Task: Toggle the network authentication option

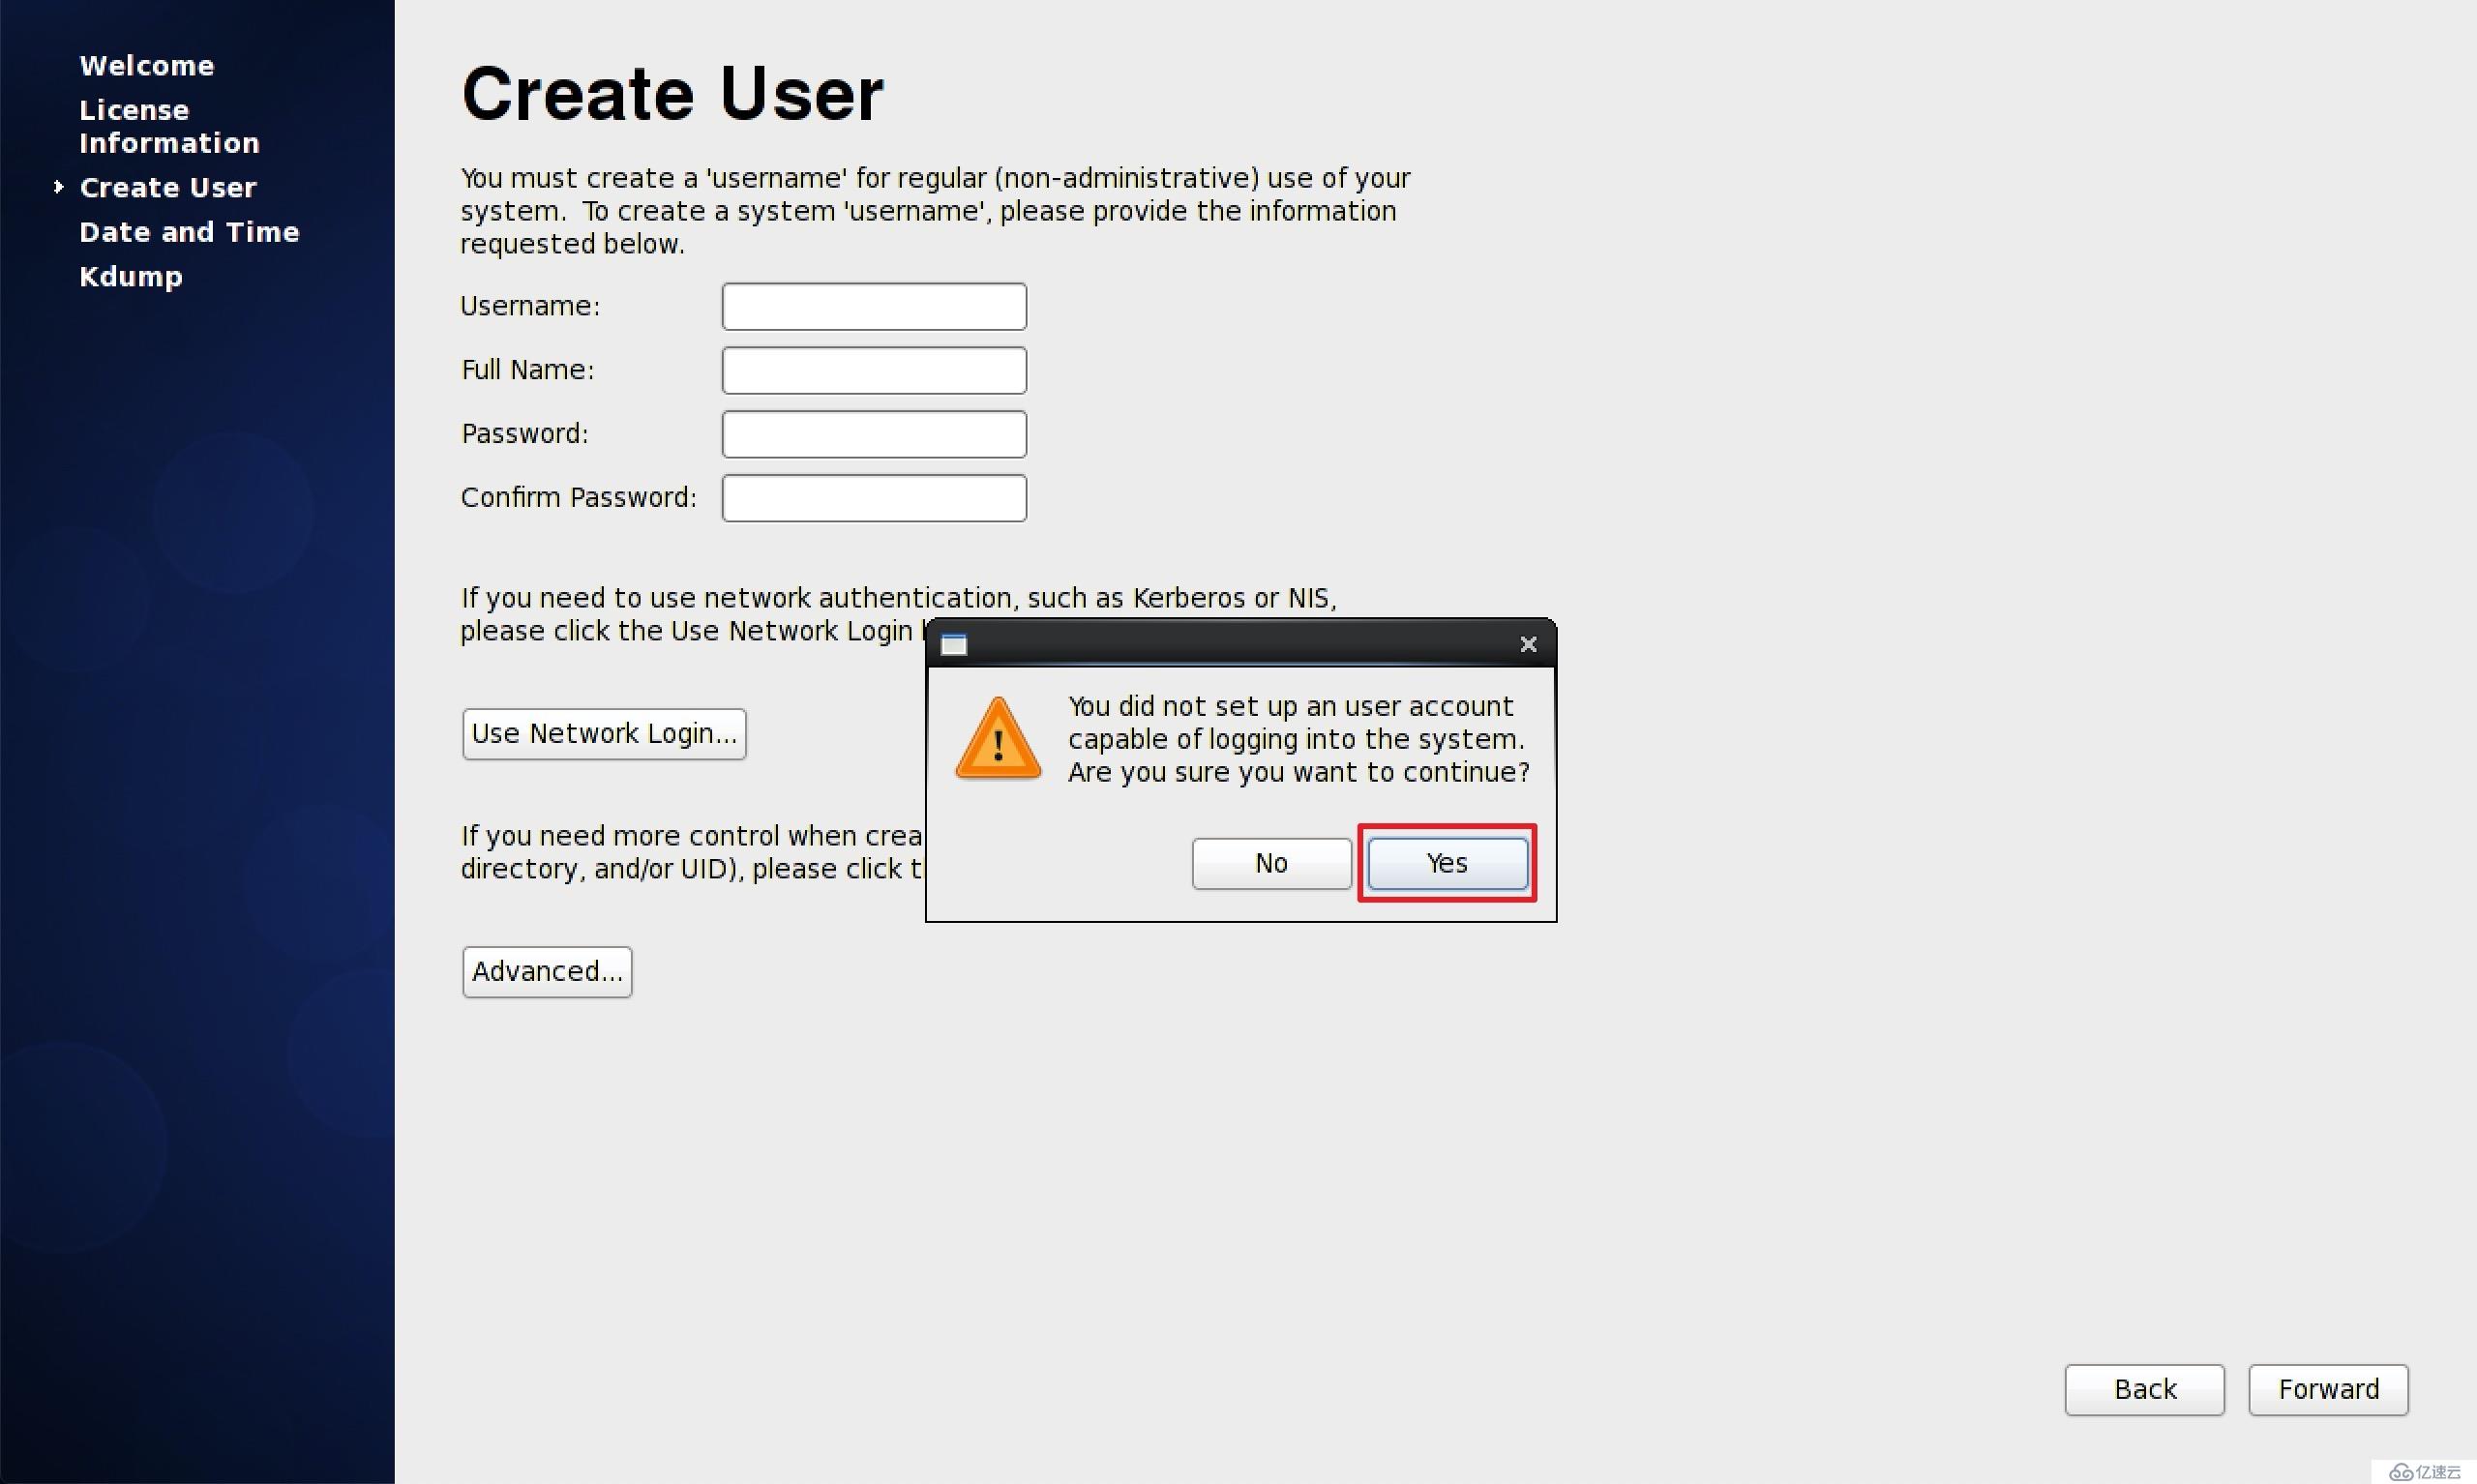Action: pyautogui.click(x=603, y=733)
